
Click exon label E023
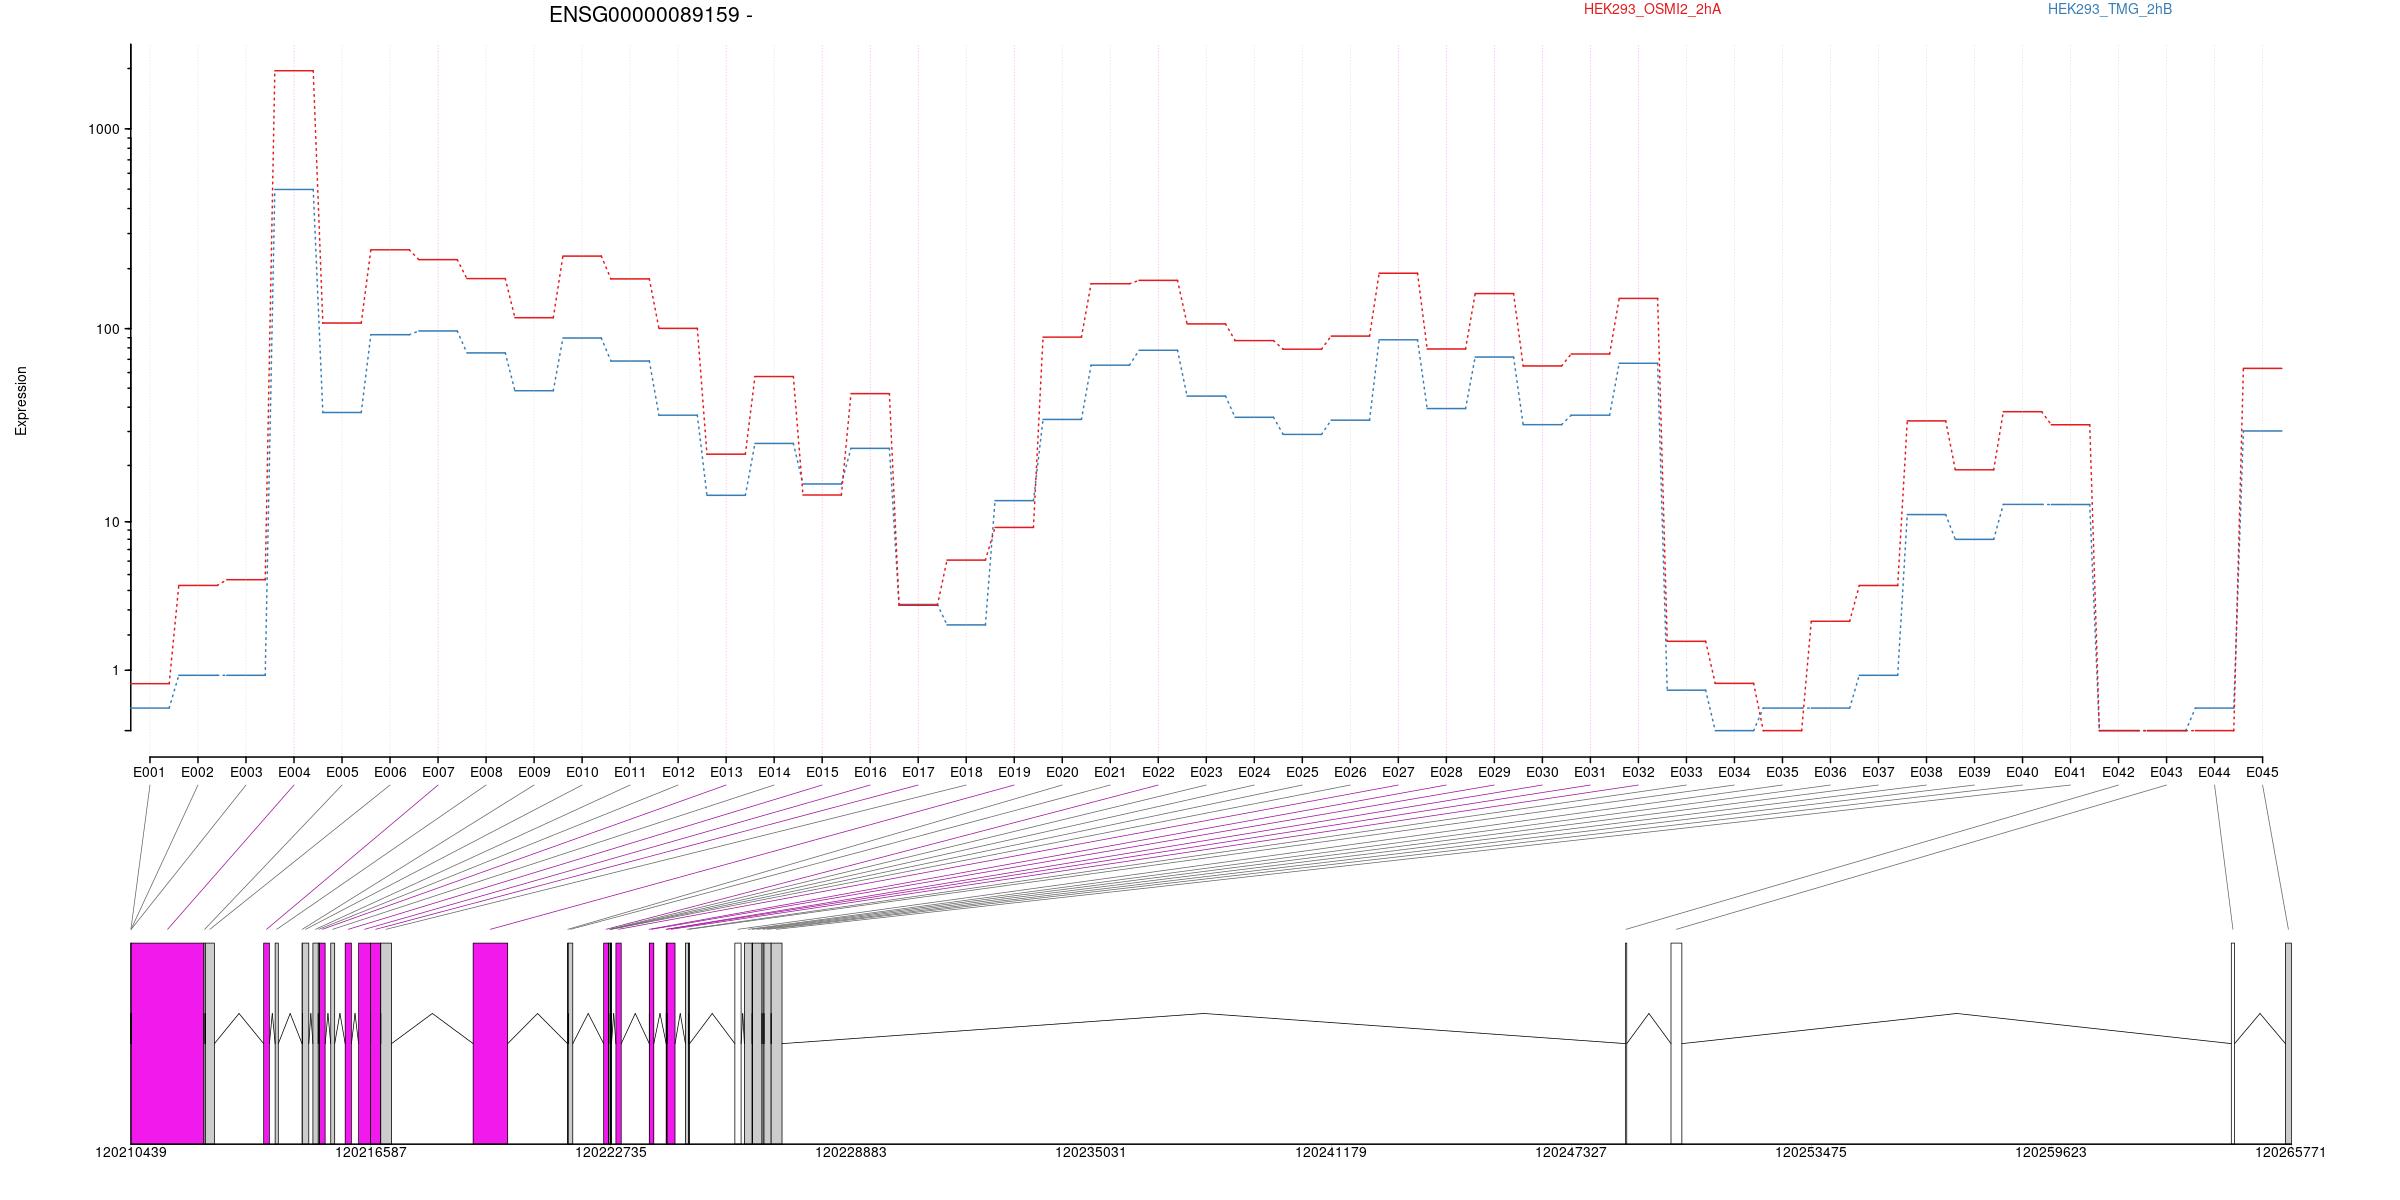point(1206,772)
